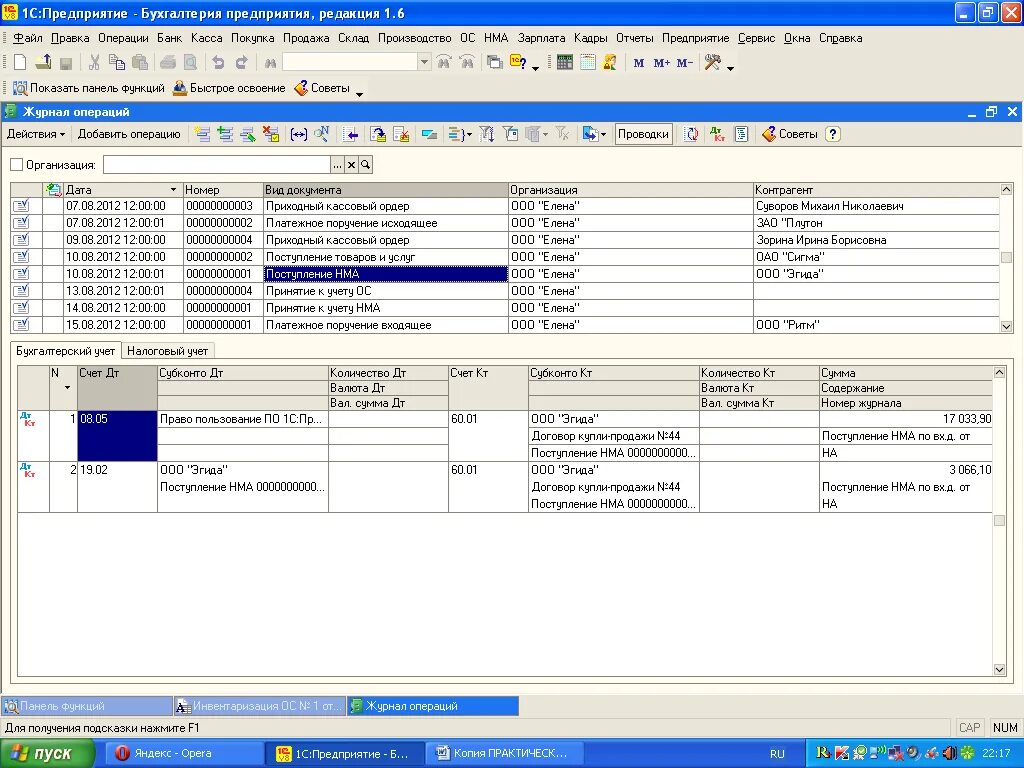
Task: Open the Зарплата menu
Action: 541,39
